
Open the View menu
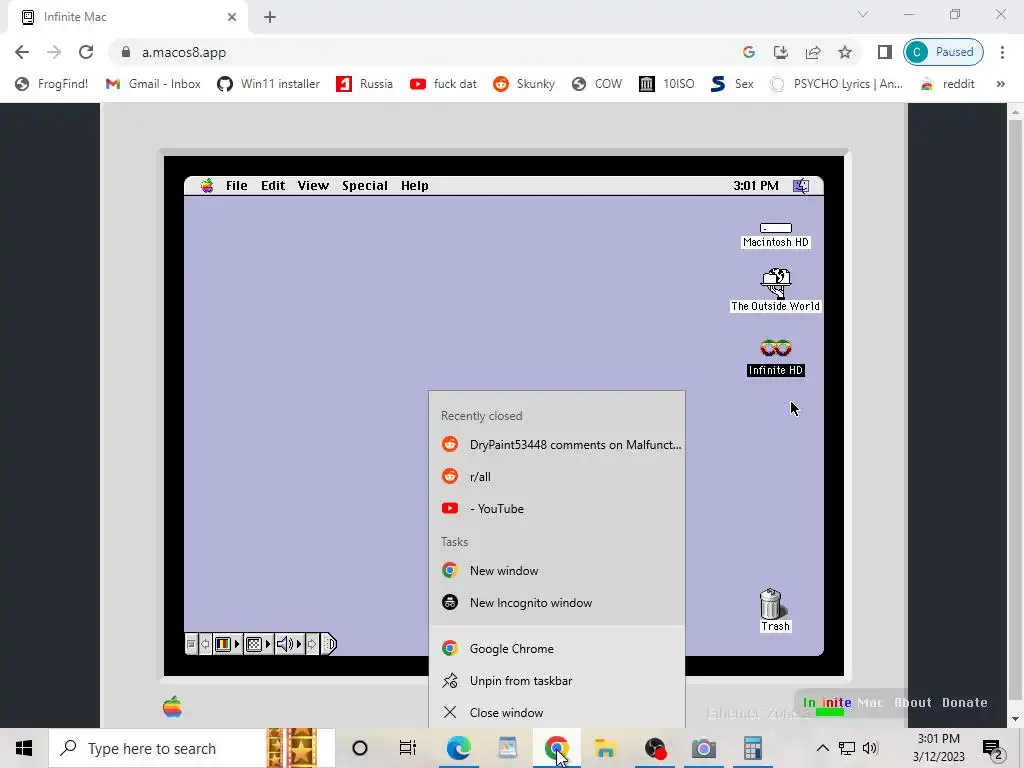[313, 185]
